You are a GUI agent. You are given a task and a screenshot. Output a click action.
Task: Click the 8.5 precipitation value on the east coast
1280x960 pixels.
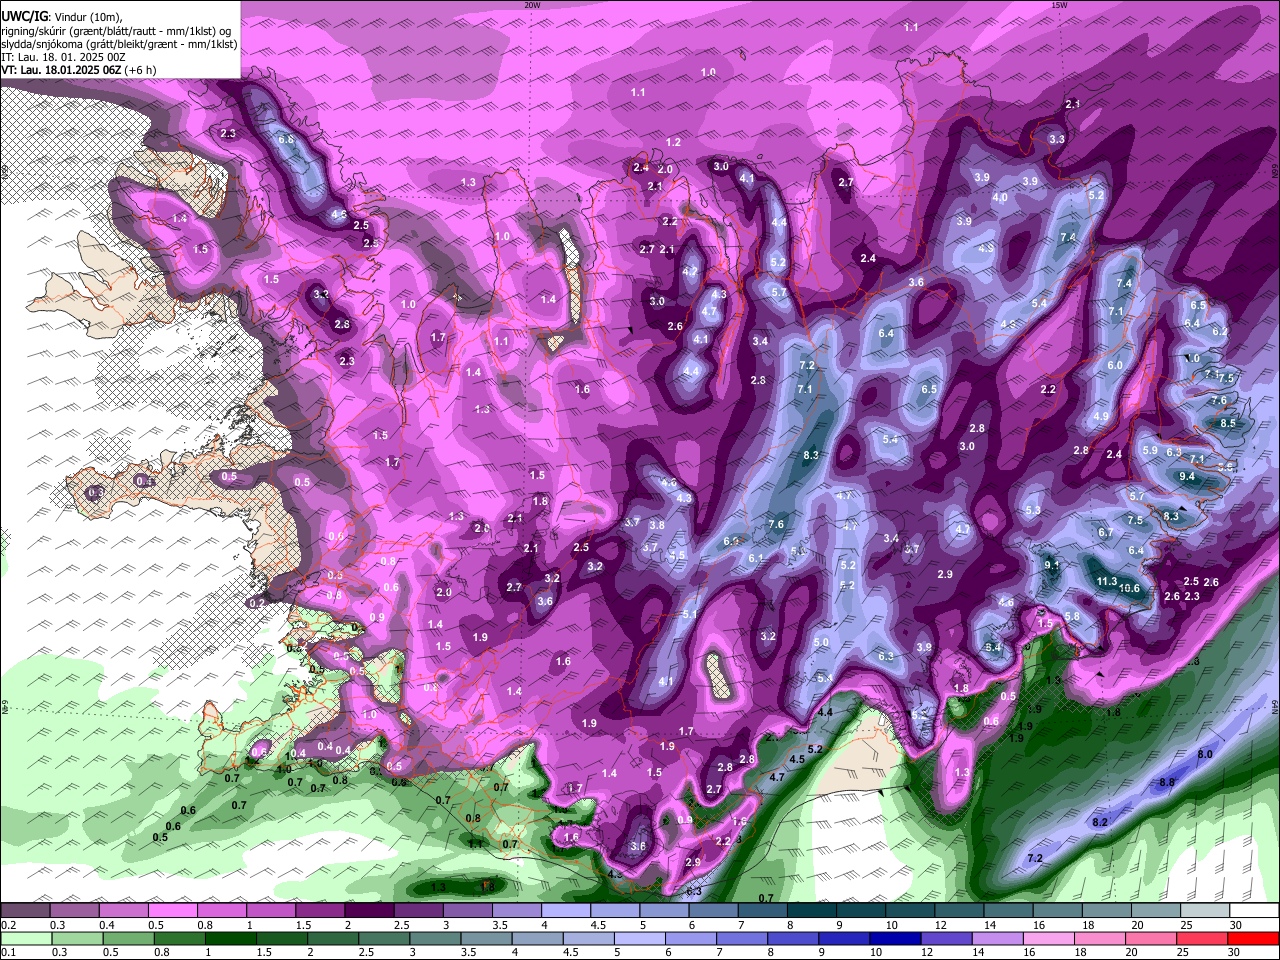[x=1228, y=423]
